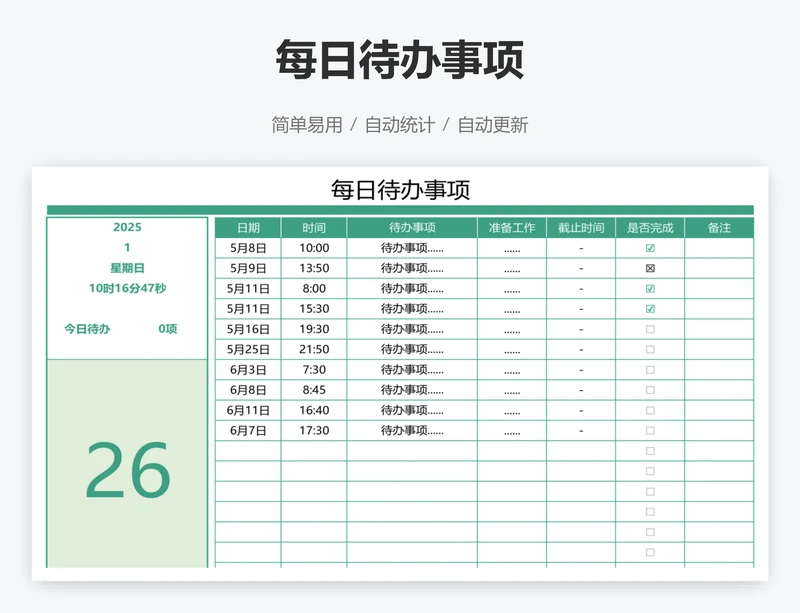Click the 16:40 time cell
This screenshot has width=800, height=613.
(314, 411)
